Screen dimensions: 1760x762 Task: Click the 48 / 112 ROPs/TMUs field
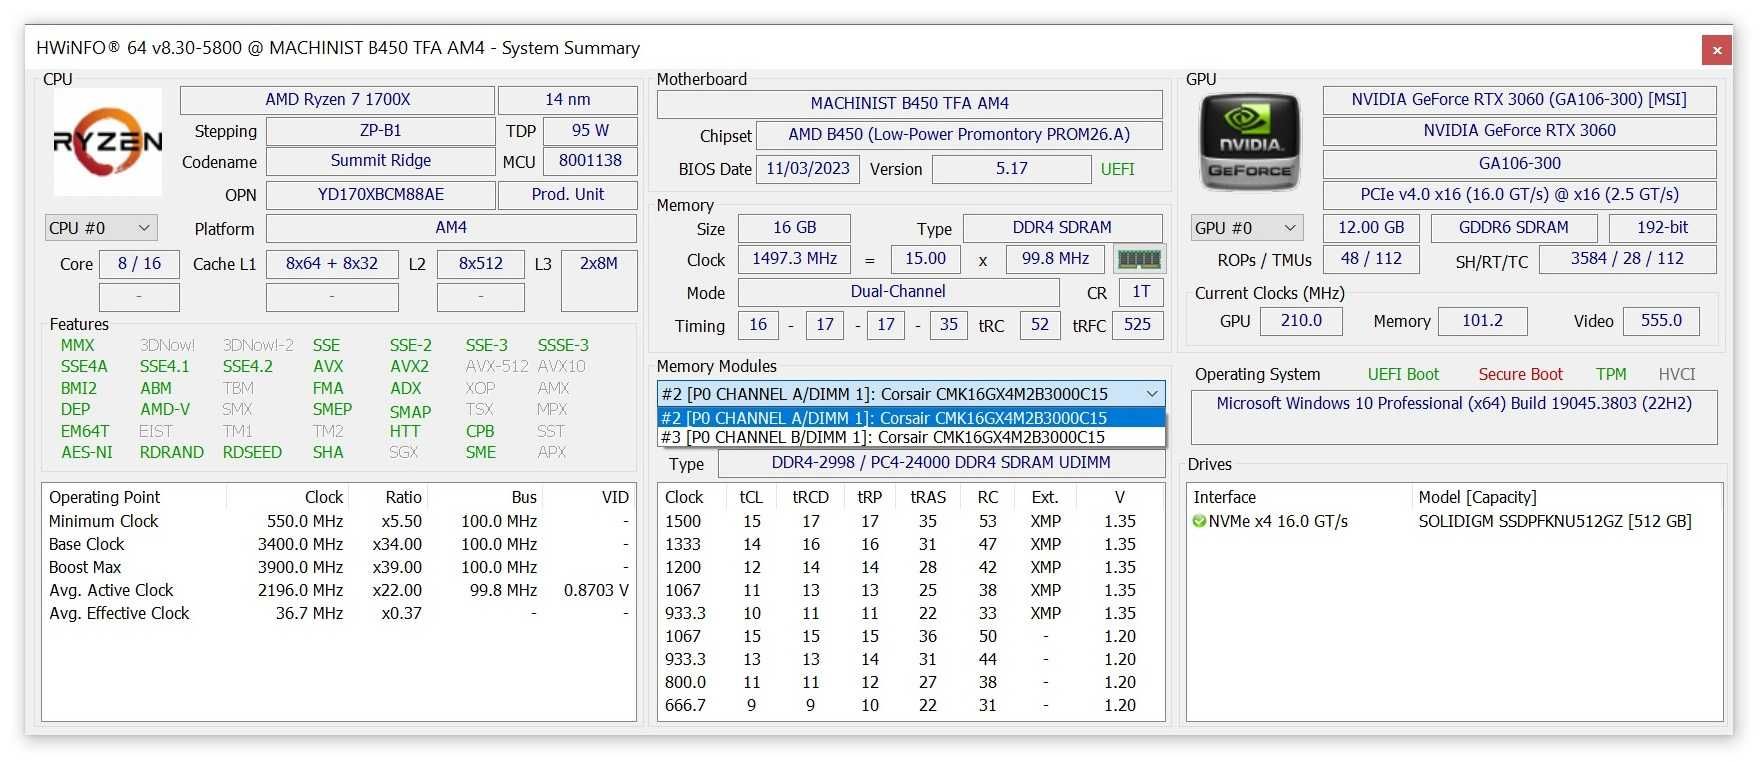point(1371,259)
